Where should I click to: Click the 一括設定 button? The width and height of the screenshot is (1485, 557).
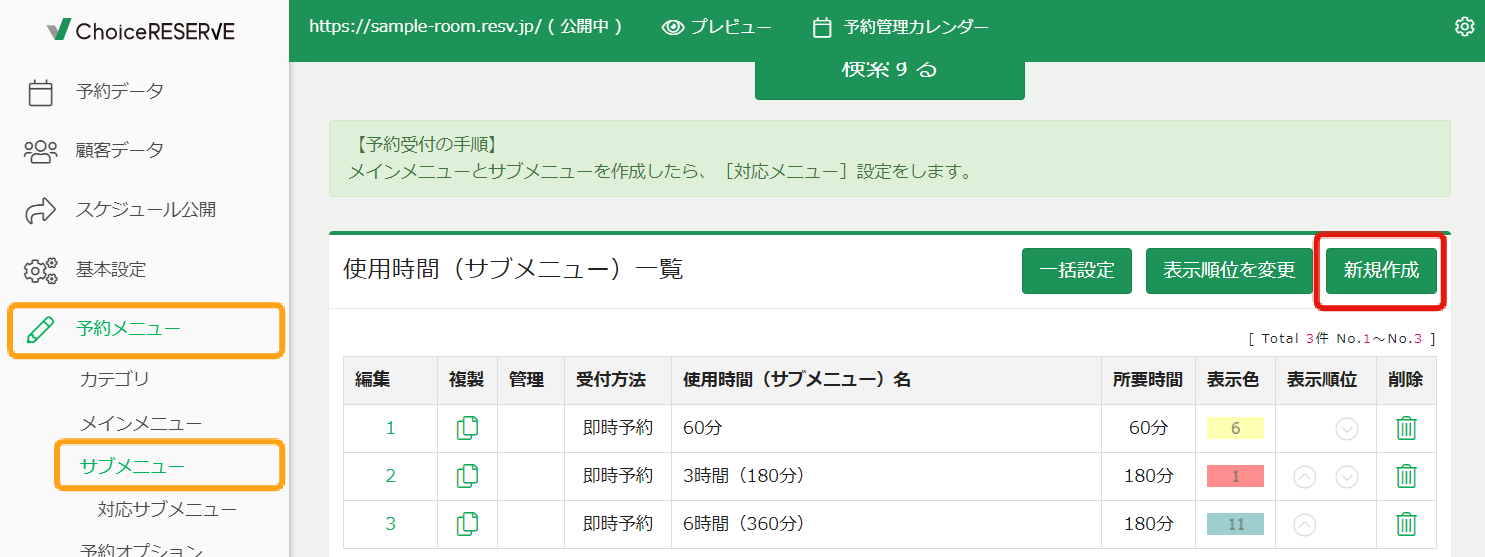(1077, 271)
